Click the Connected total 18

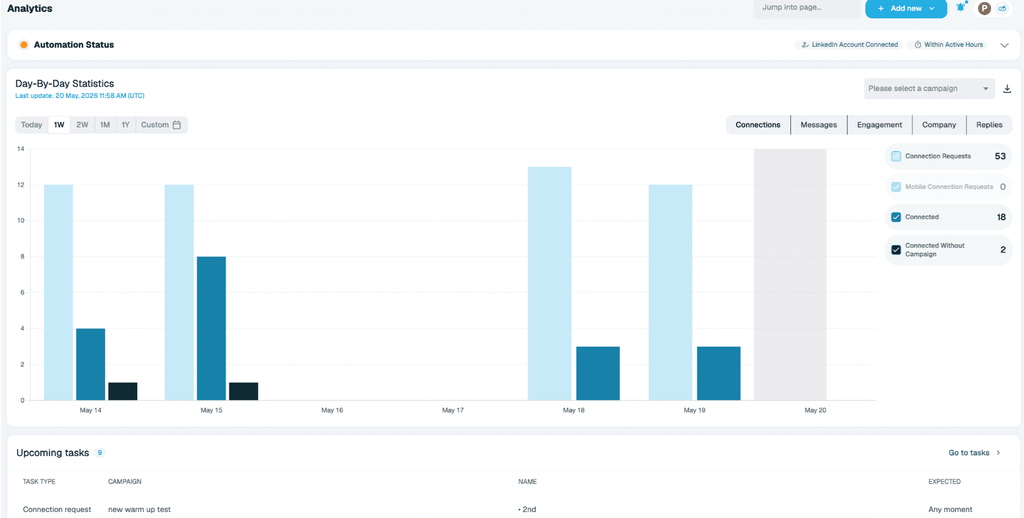pos(1001,217)
